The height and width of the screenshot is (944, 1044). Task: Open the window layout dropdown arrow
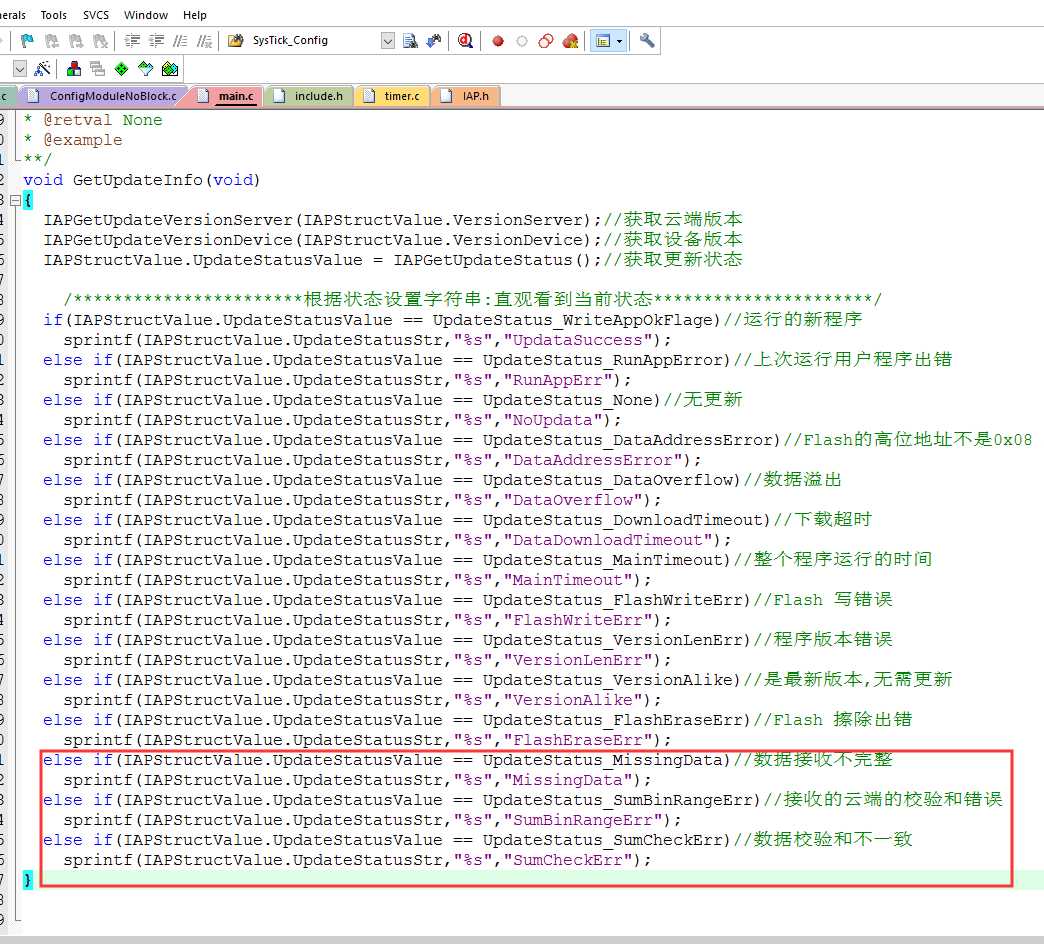(620, 41)
